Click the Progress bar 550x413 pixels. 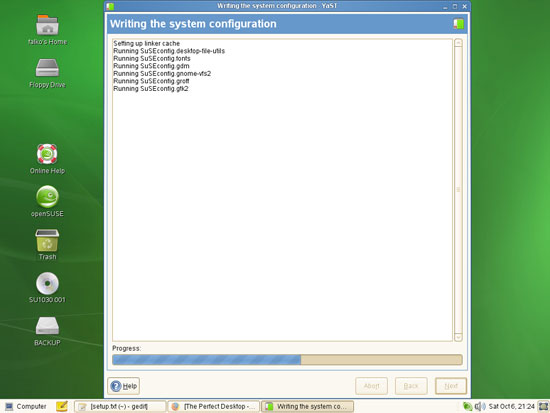(x=287, y=360)
